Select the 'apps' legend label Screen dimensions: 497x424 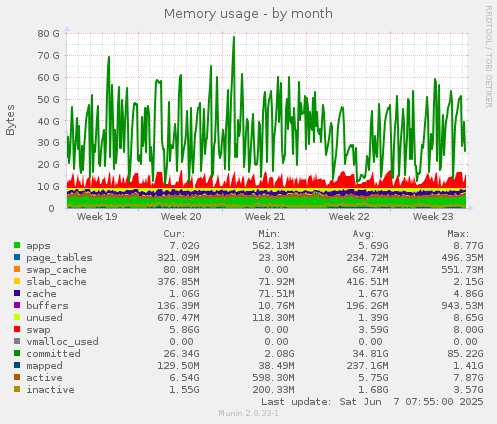38,246
